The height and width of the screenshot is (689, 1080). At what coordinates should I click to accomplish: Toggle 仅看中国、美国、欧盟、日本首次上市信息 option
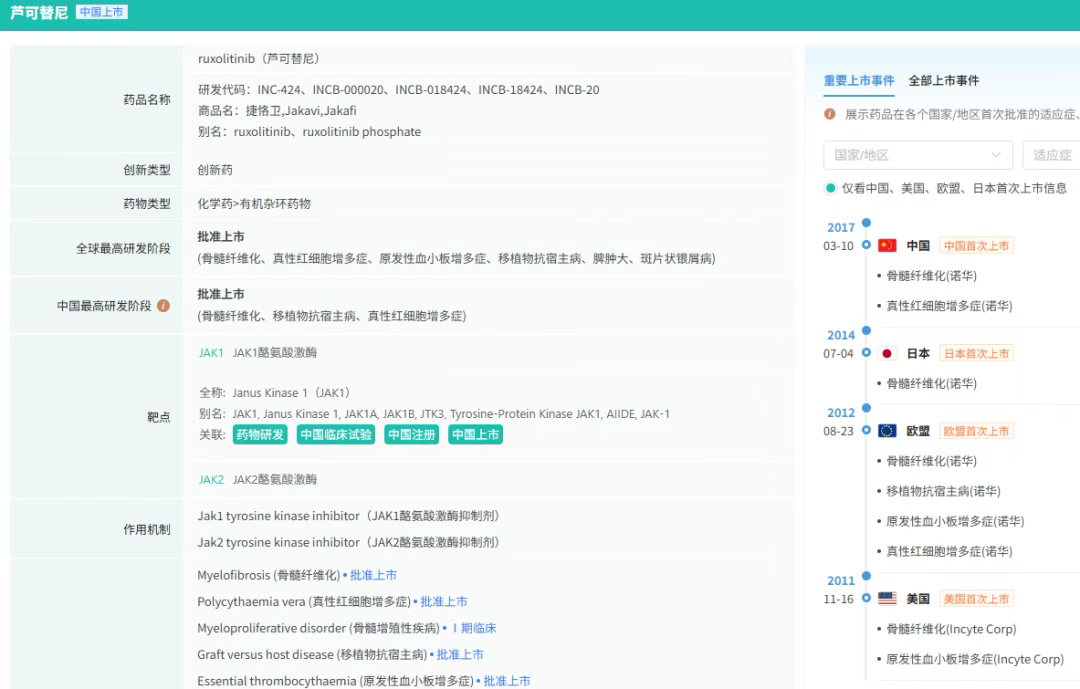coord(831,188)
